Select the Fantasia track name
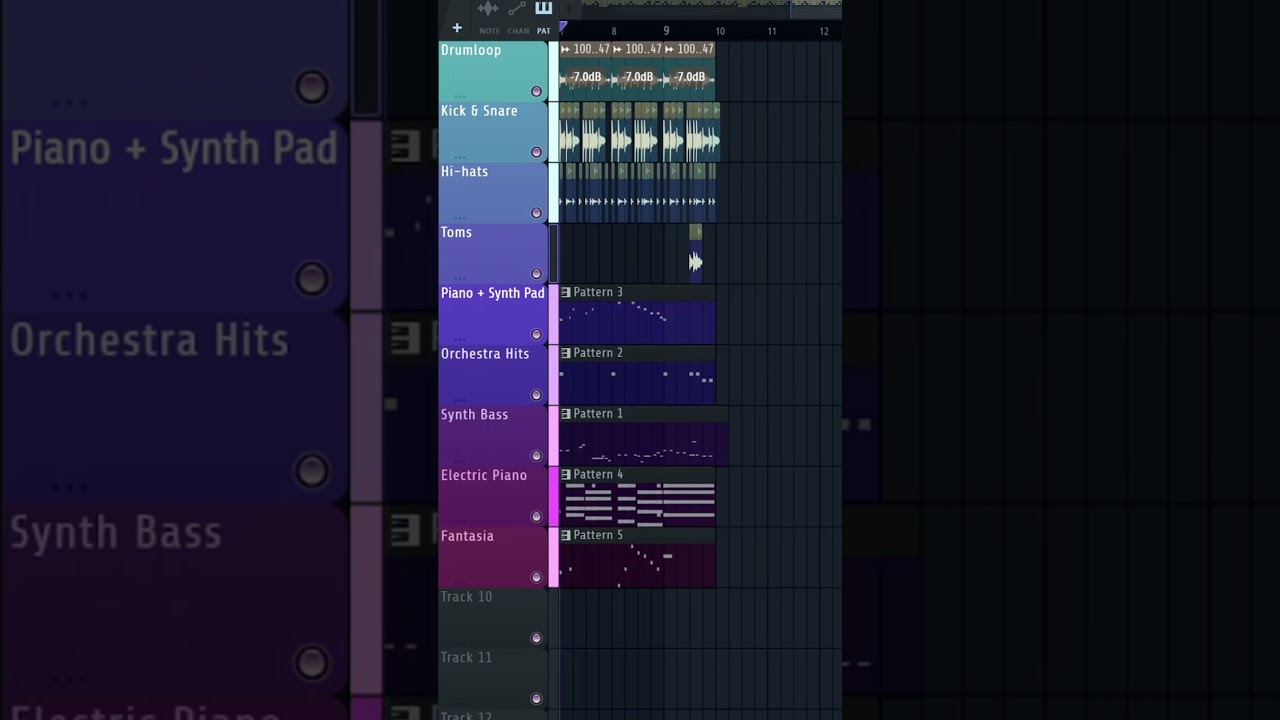The width and height of the screenshot is (1280, 720). tap(467, 536)
